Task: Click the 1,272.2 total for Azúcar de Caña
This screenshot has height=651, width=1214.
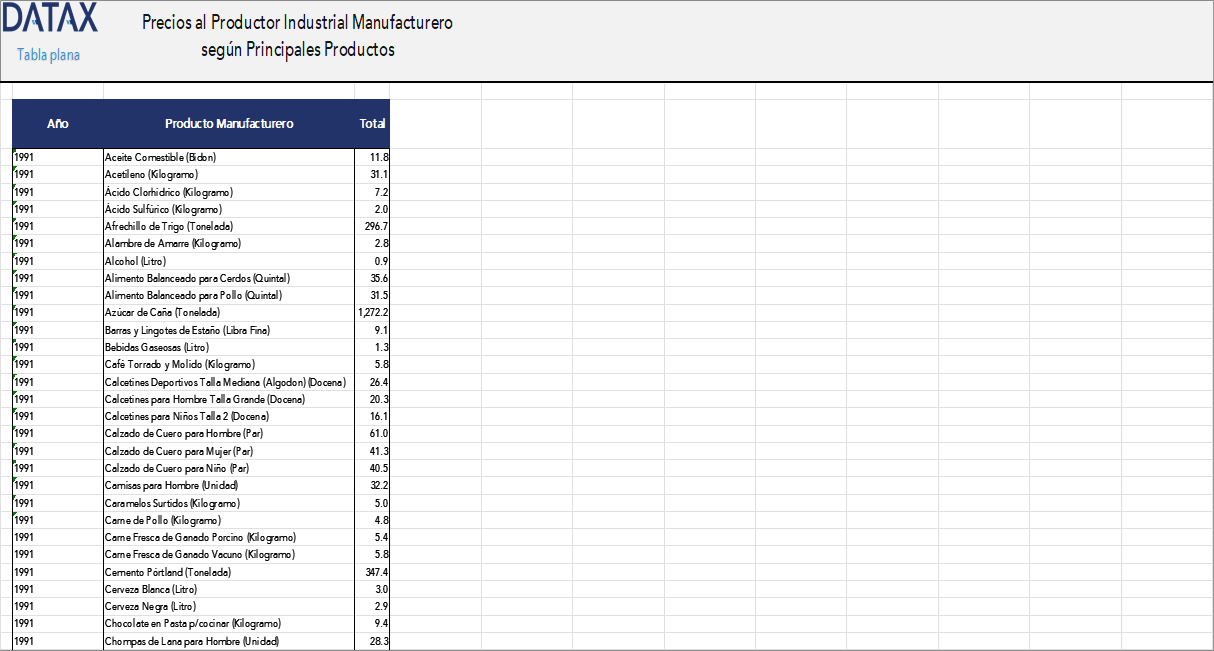Action: 372,312
